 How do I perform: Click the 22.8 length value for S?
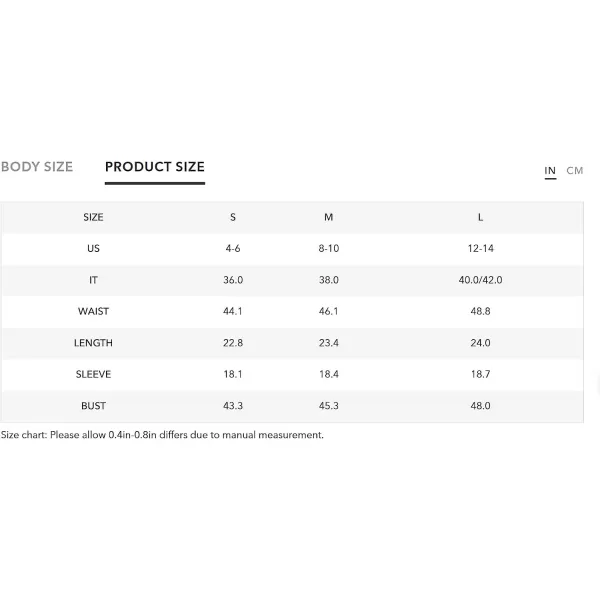tap(233, 343)
